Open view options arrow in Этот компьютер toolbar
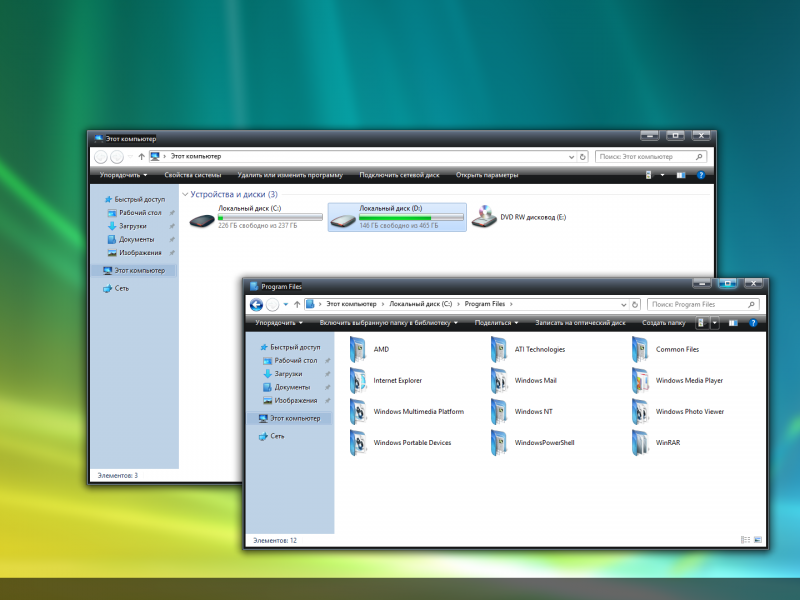 pyautogui.click(x=663, y=175)
